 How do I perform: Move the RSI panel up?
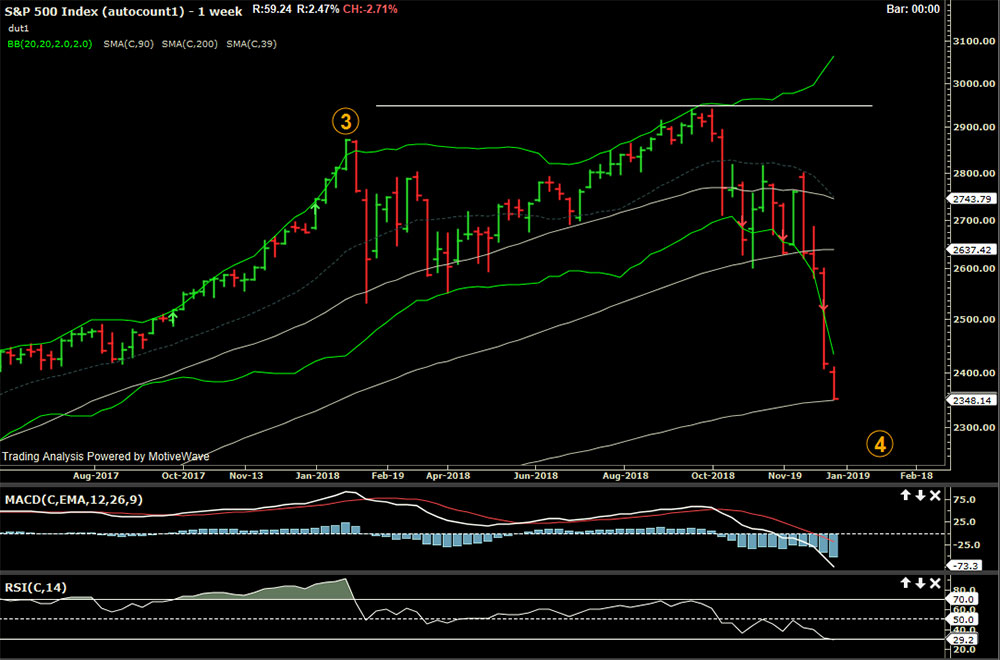coord(905,582)
